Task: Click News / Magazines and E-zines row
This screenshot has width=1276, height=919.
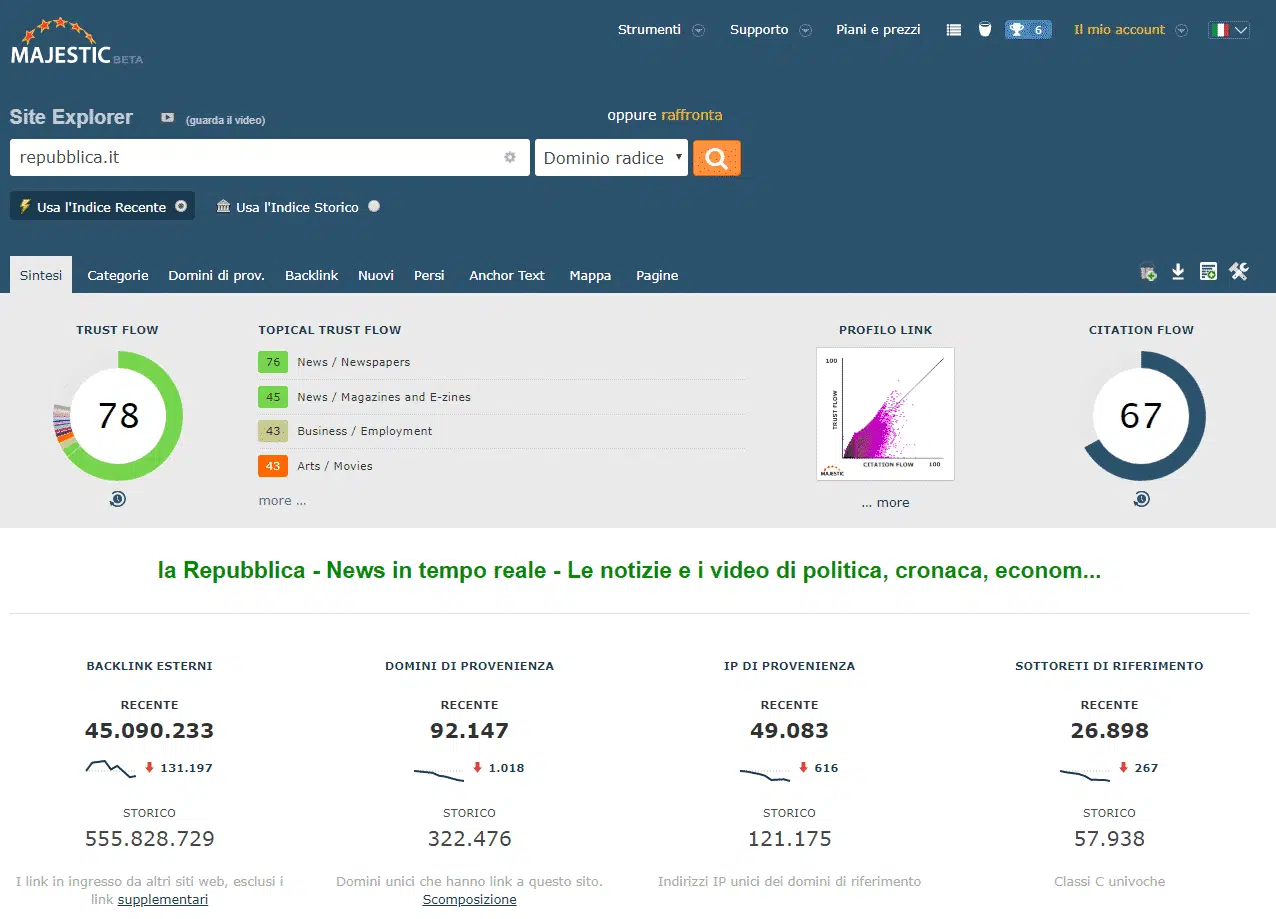Action: pyautogui.click(x=501, y=397)
